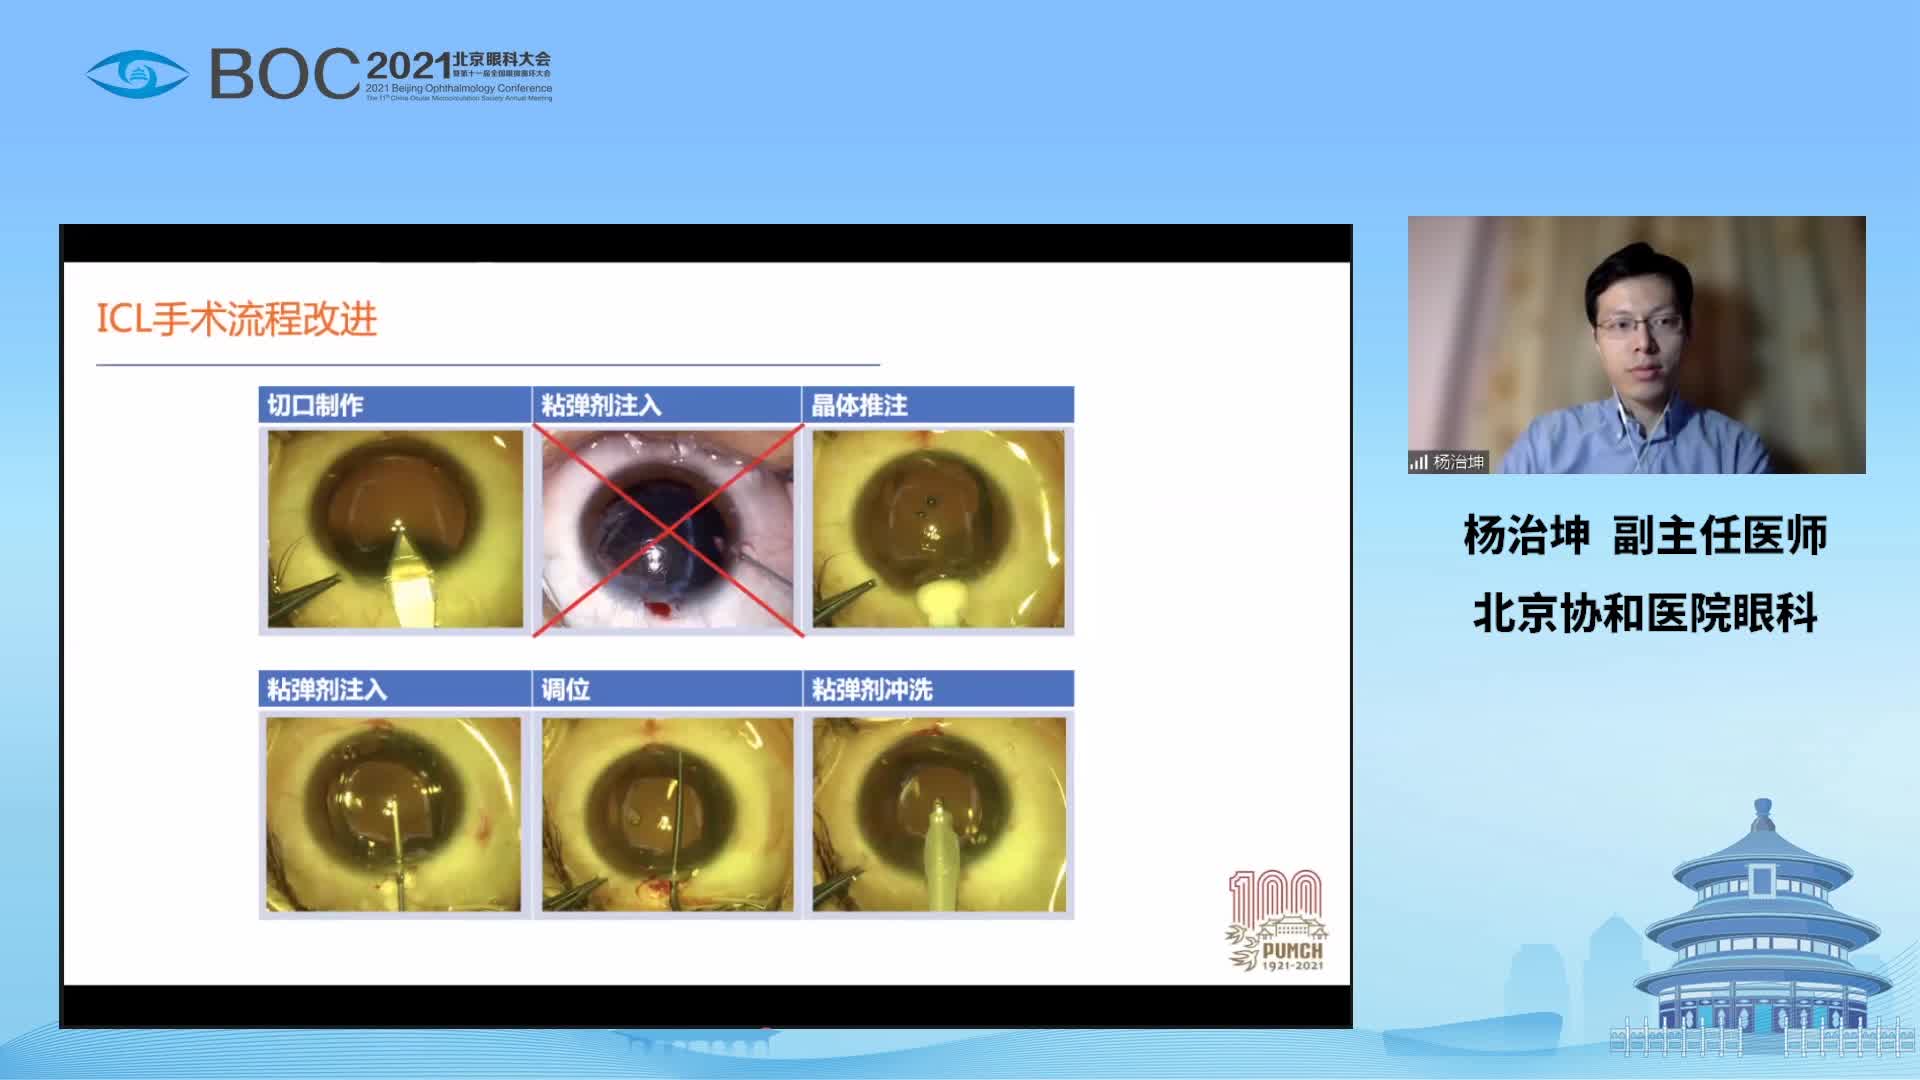
Task: Select the 粘弹剂冲洗 surgery image
Action: coord(939,813)
